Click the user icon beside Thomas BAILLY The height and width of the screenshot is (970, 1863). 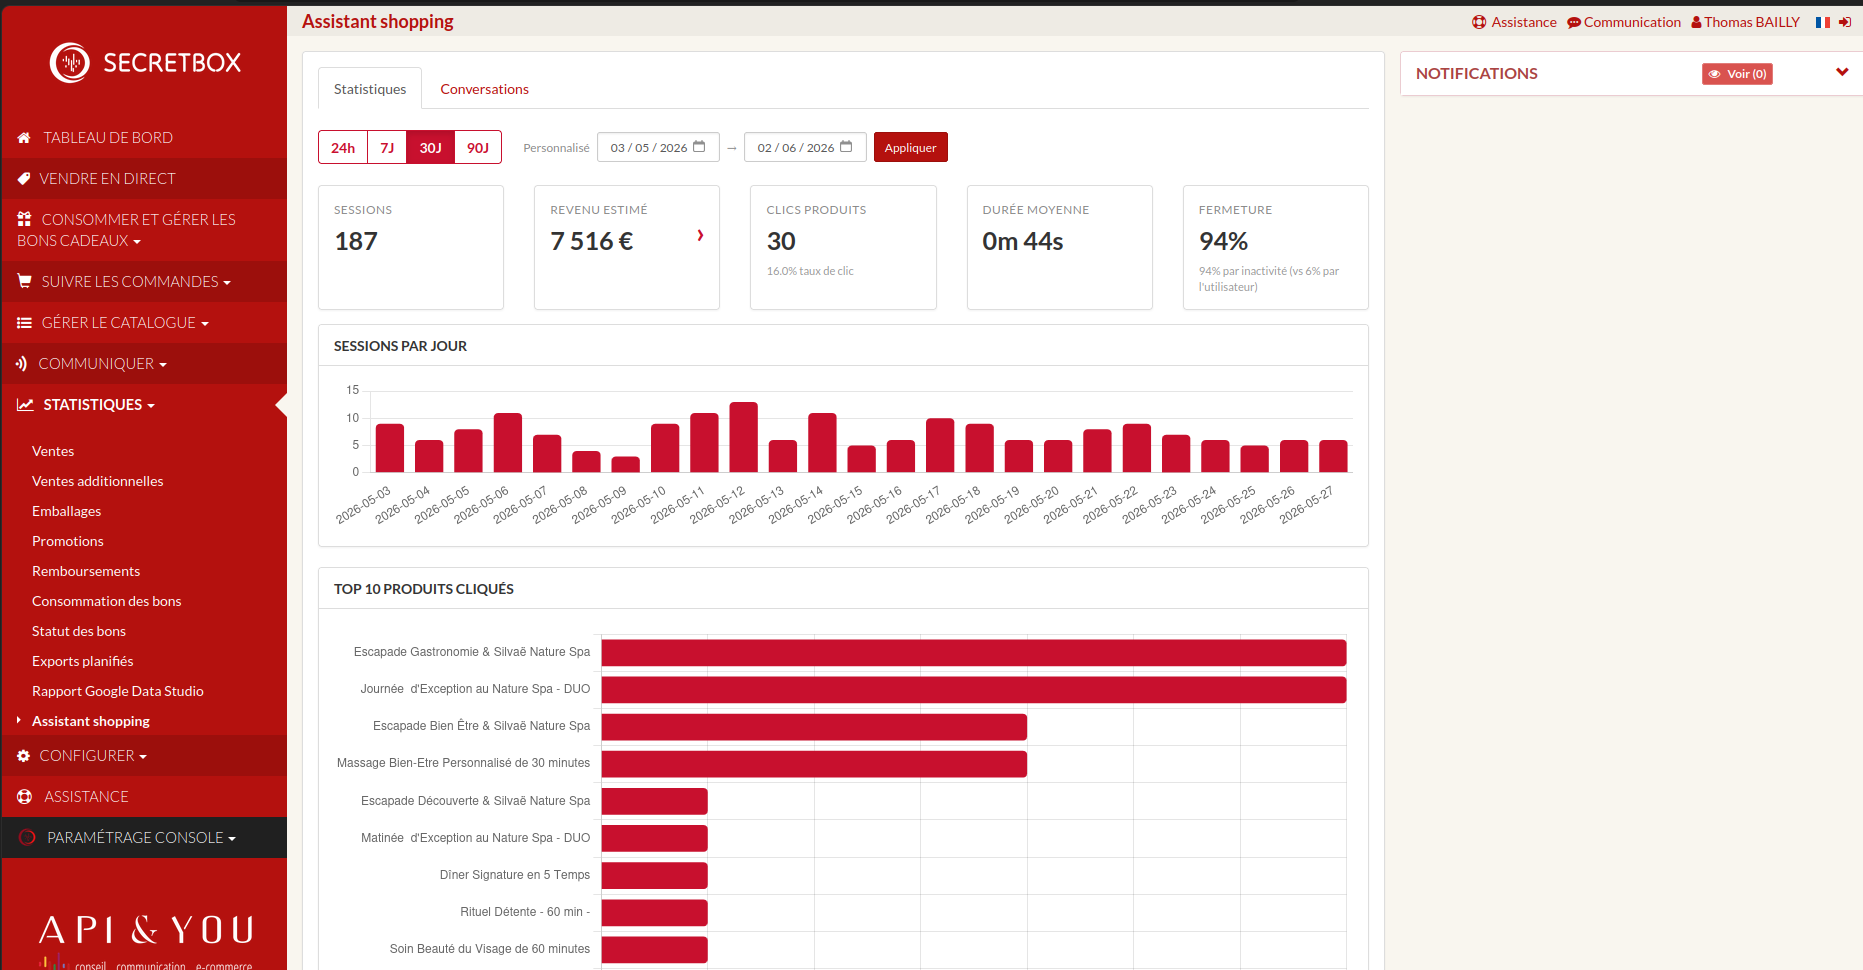tap(1696, 22)
